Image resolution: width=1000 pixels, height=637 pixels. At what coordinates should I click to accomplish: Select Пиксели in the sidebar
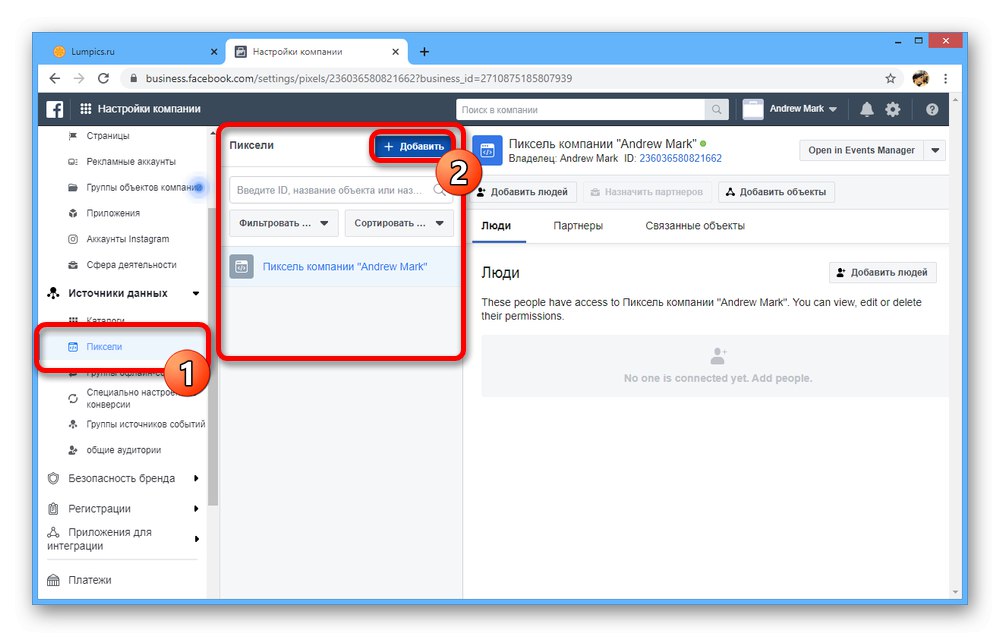[x=104, y=347]
